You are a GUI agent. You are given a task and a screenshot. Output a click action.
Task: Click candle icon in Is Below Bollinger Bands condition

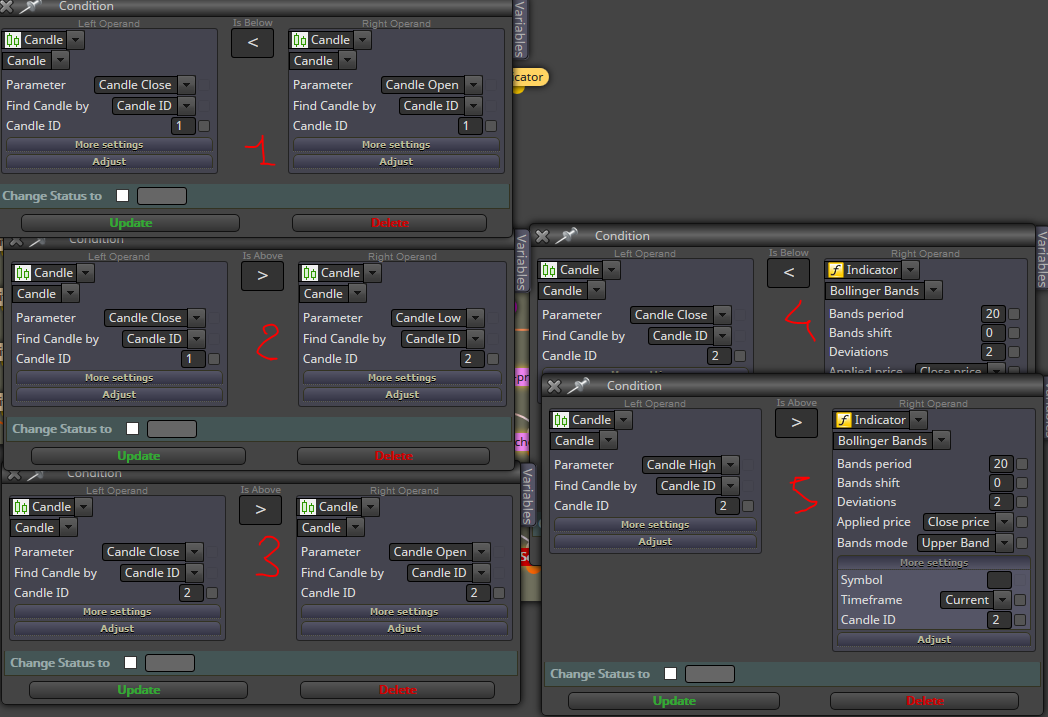click(x=549, y=269)
